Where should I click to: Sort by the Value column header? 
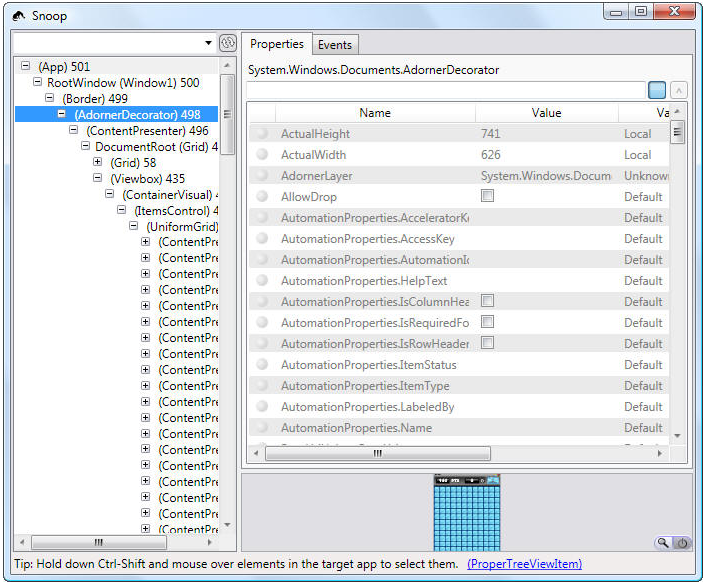(546, 113)
